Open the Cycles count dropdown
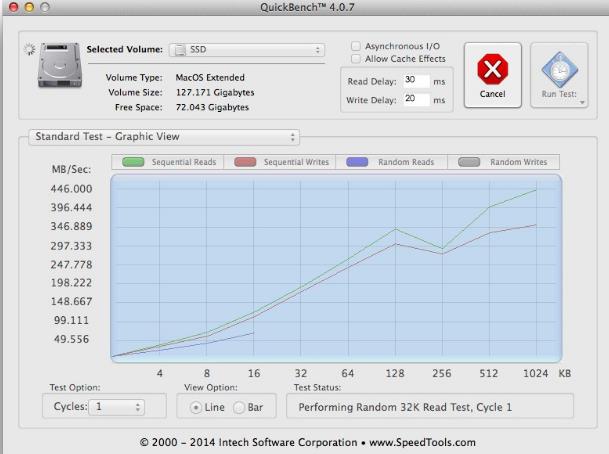609x454 pixels. click(x=117, y=407)
